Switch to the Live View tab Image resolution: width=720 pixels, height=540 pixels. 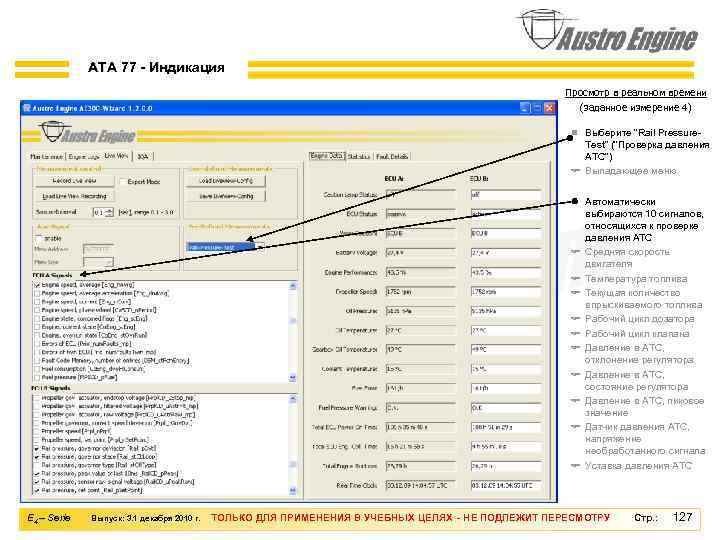116,156
